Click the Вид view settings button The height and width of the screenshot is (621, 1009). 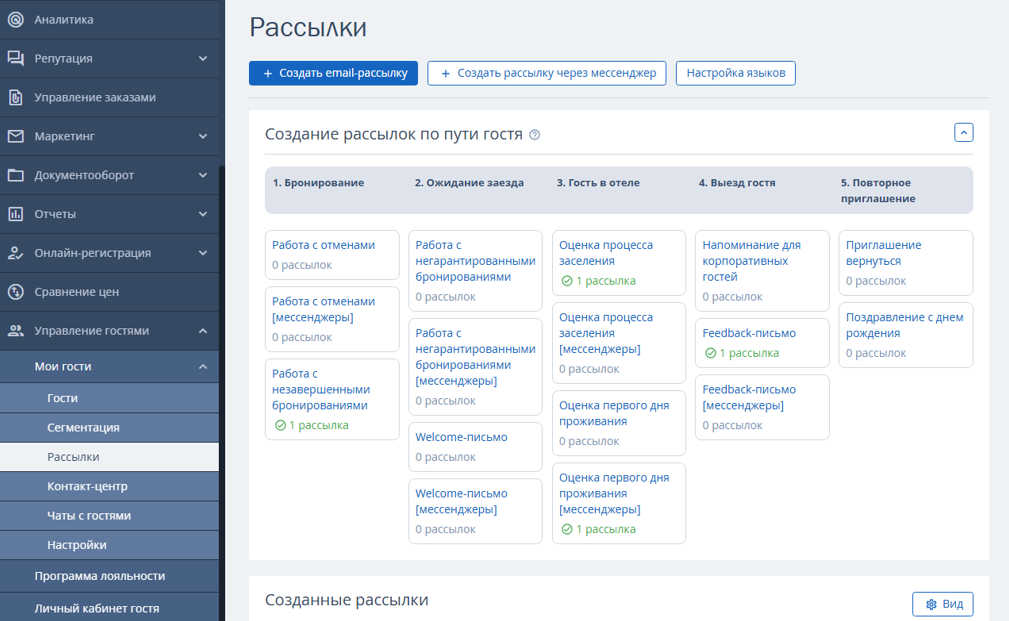pos(942,604)
